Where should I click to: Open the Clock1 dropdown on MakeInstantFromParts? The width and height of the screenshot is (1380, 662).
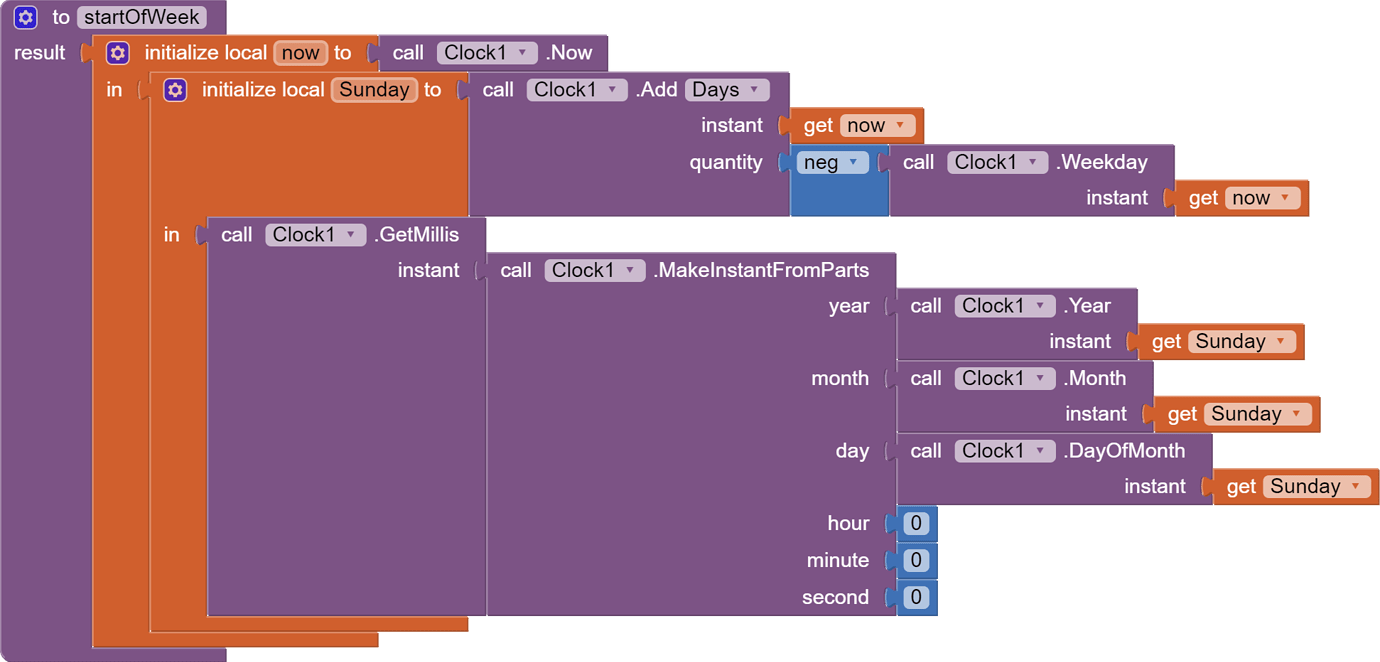[594, 269]
